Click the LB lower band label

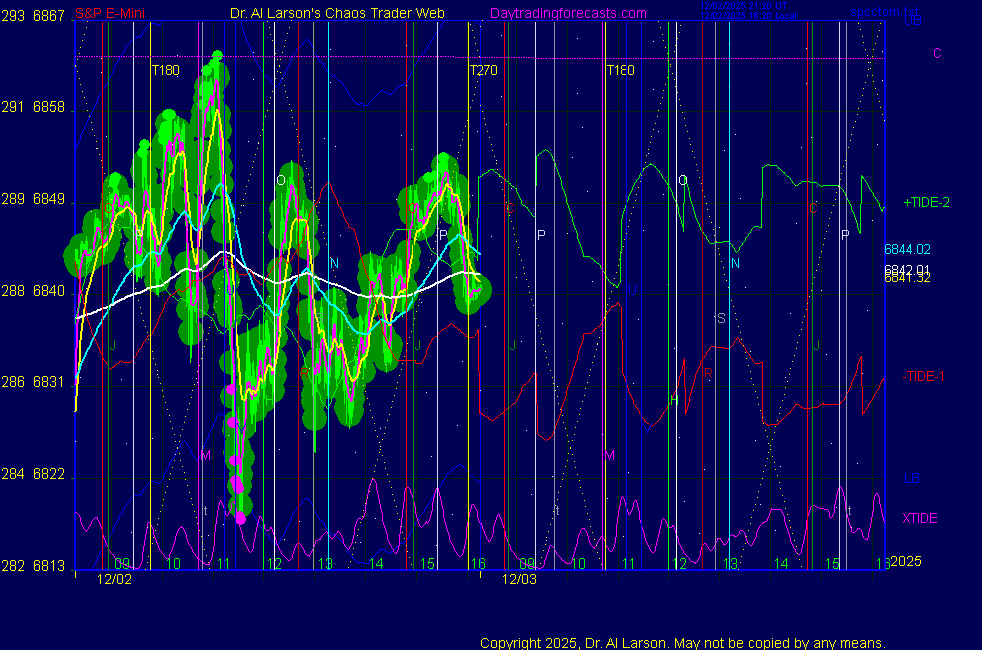(x=911, y=479)
